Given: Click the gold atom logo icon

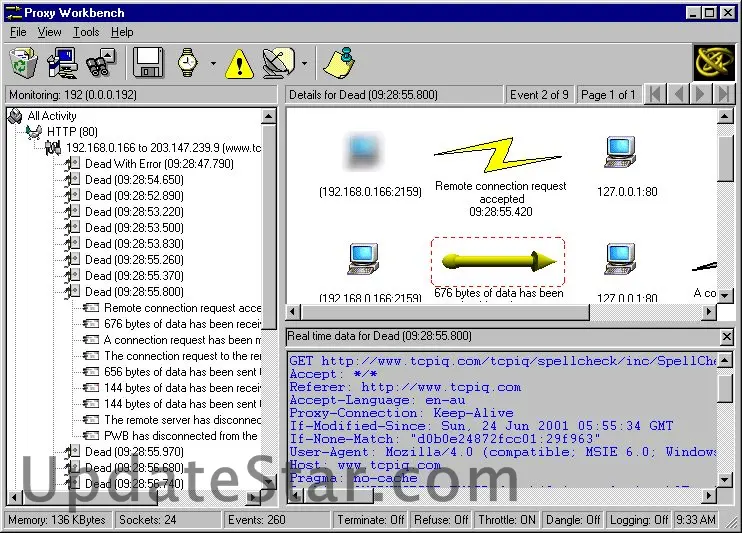Looking at the screenshot, I should point(714,62).
